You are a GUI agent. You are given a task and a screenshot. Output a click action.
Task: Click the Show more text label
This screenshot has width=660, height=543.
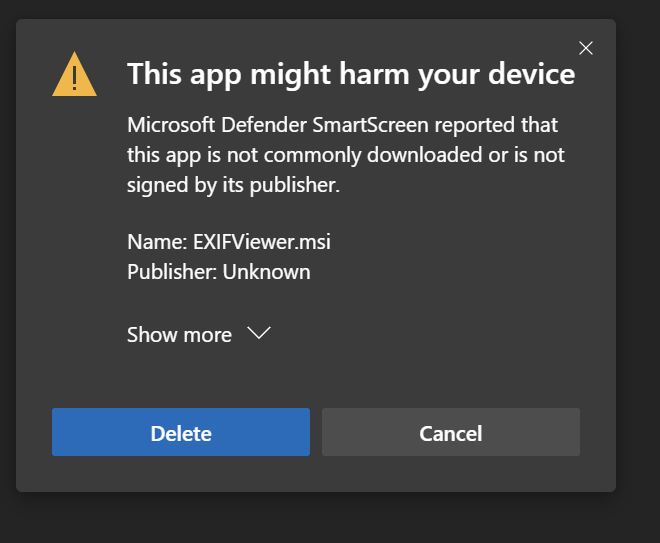click(x=179, y=335)
